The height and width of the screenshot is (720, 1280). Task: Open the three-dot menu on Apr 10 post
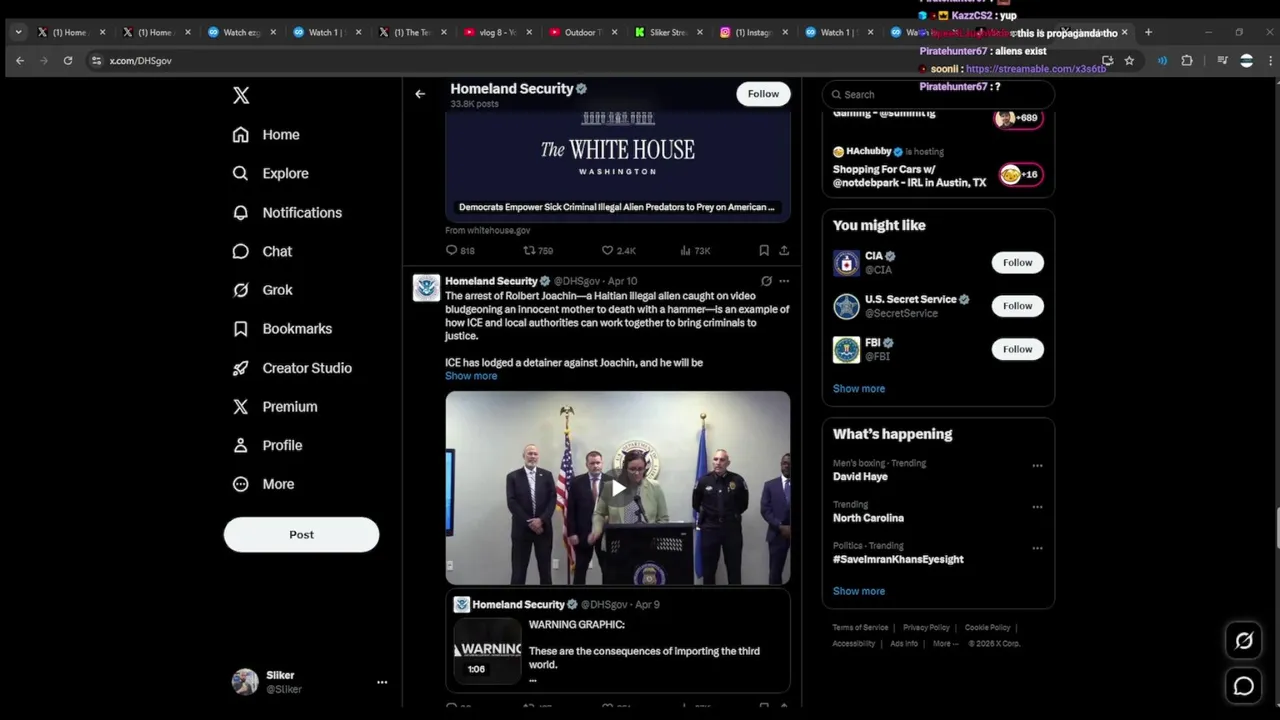pos(784,281)
